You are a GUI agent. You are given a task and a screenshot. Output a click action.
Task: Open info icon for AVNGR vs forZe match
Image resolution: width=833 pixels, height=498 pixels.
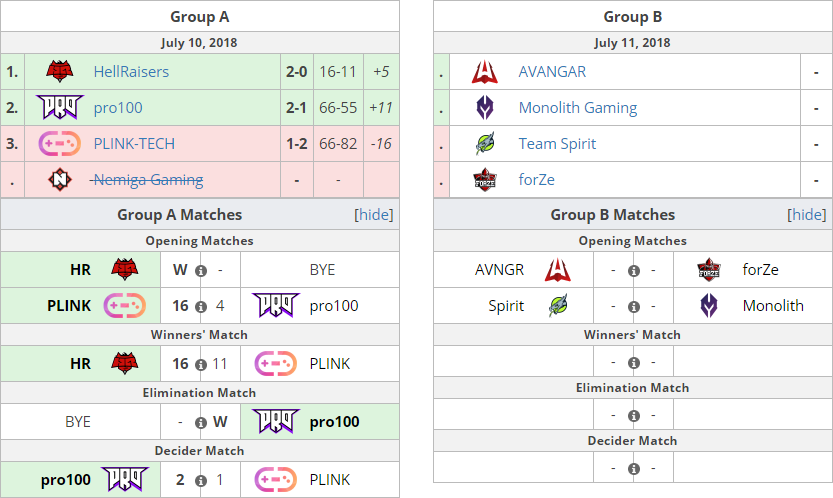tap(633, 271)
